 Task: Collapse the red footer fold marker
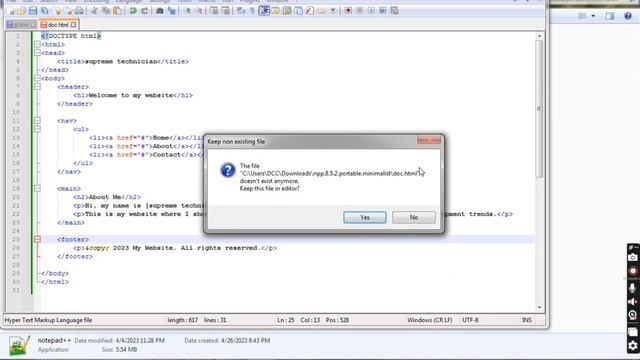pos(37,240)
